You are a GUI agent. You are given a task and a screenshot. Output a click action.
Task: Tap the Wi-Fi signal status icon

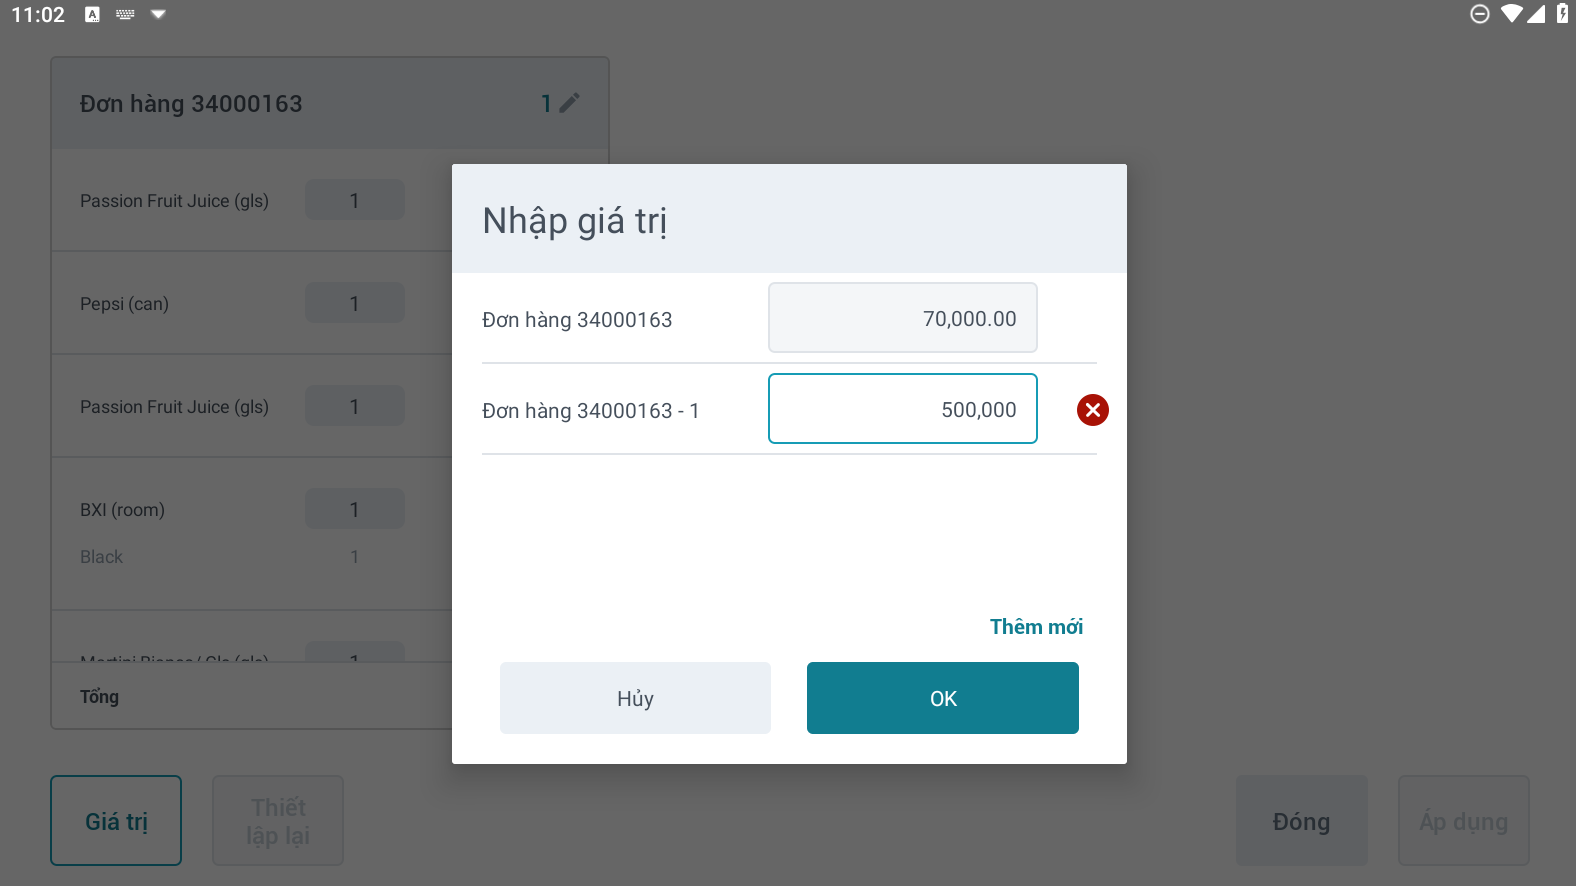click(x=1510, y=14)
